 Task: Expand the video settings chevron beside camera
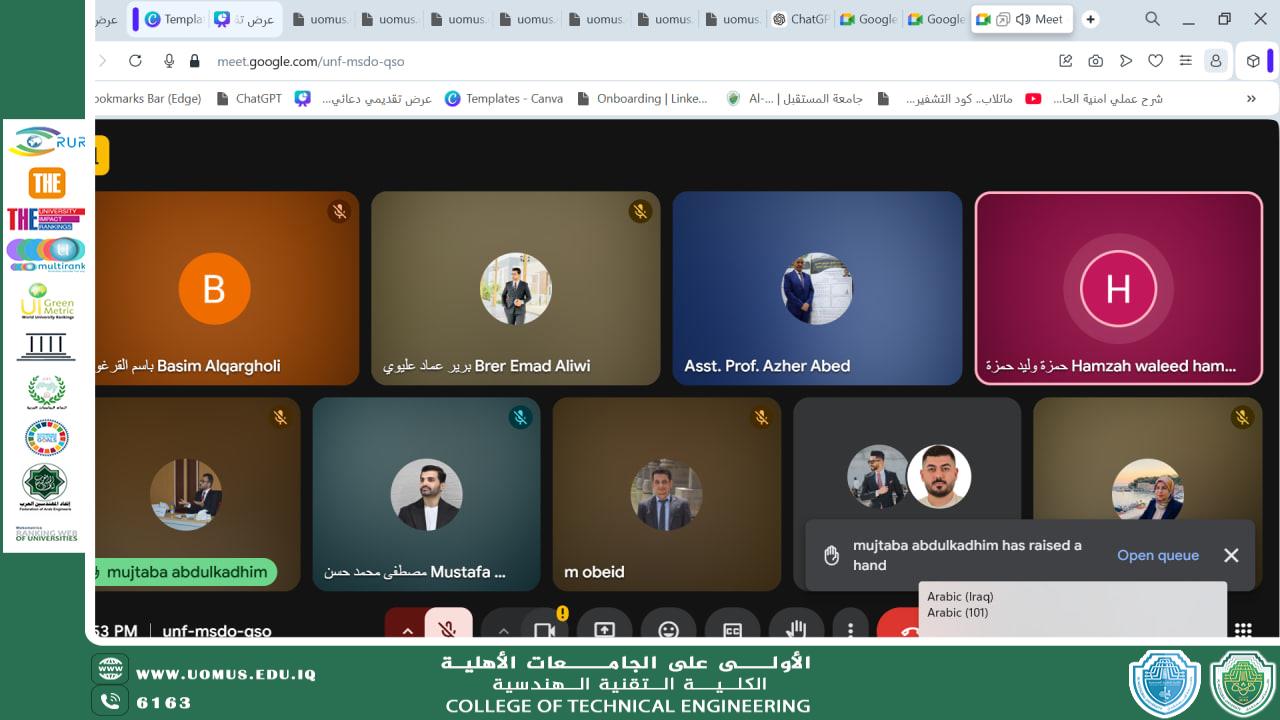pos(503,628)
